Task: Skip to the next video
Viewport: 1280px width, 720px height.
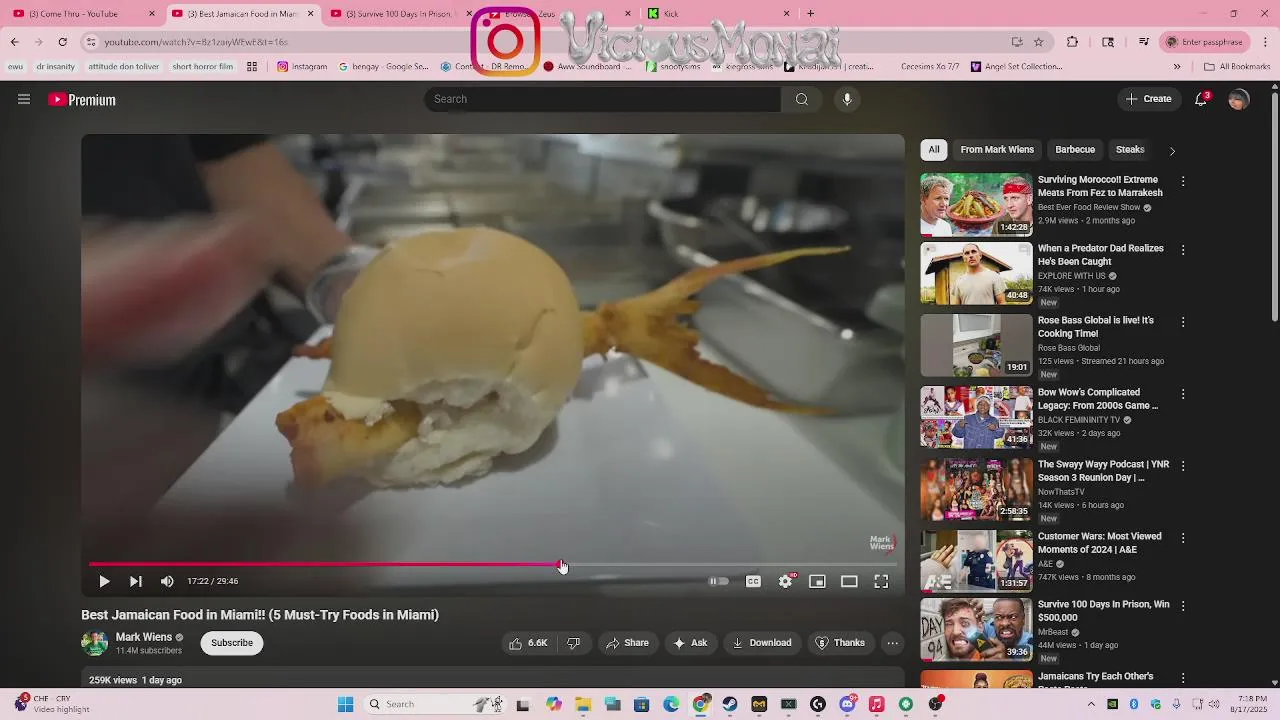Action: [136, 581]
